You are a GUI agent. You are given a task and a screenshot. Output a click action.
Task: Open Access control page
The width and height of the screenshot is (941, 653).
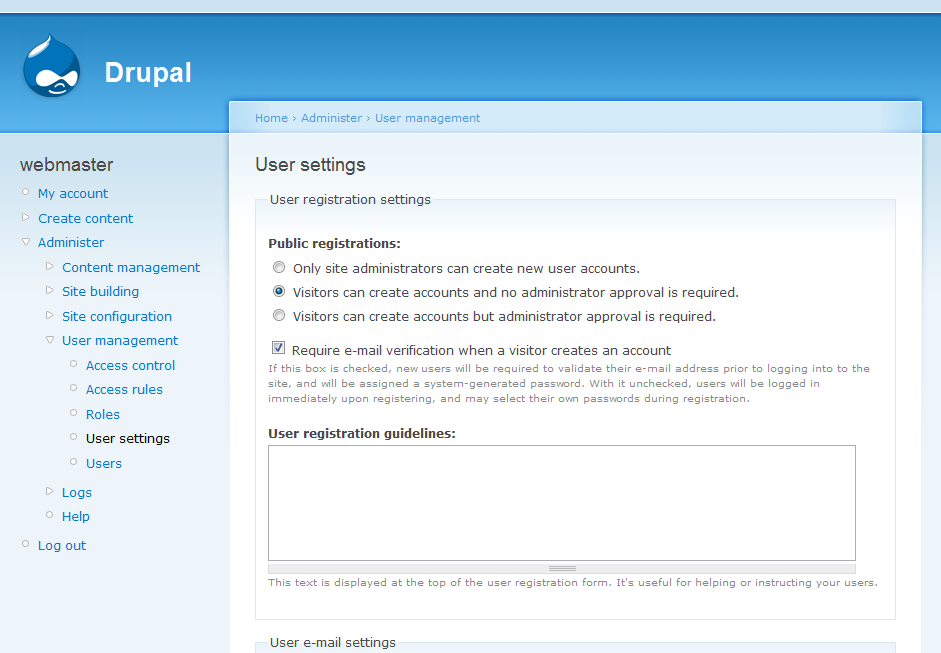[x=130, y=366]
